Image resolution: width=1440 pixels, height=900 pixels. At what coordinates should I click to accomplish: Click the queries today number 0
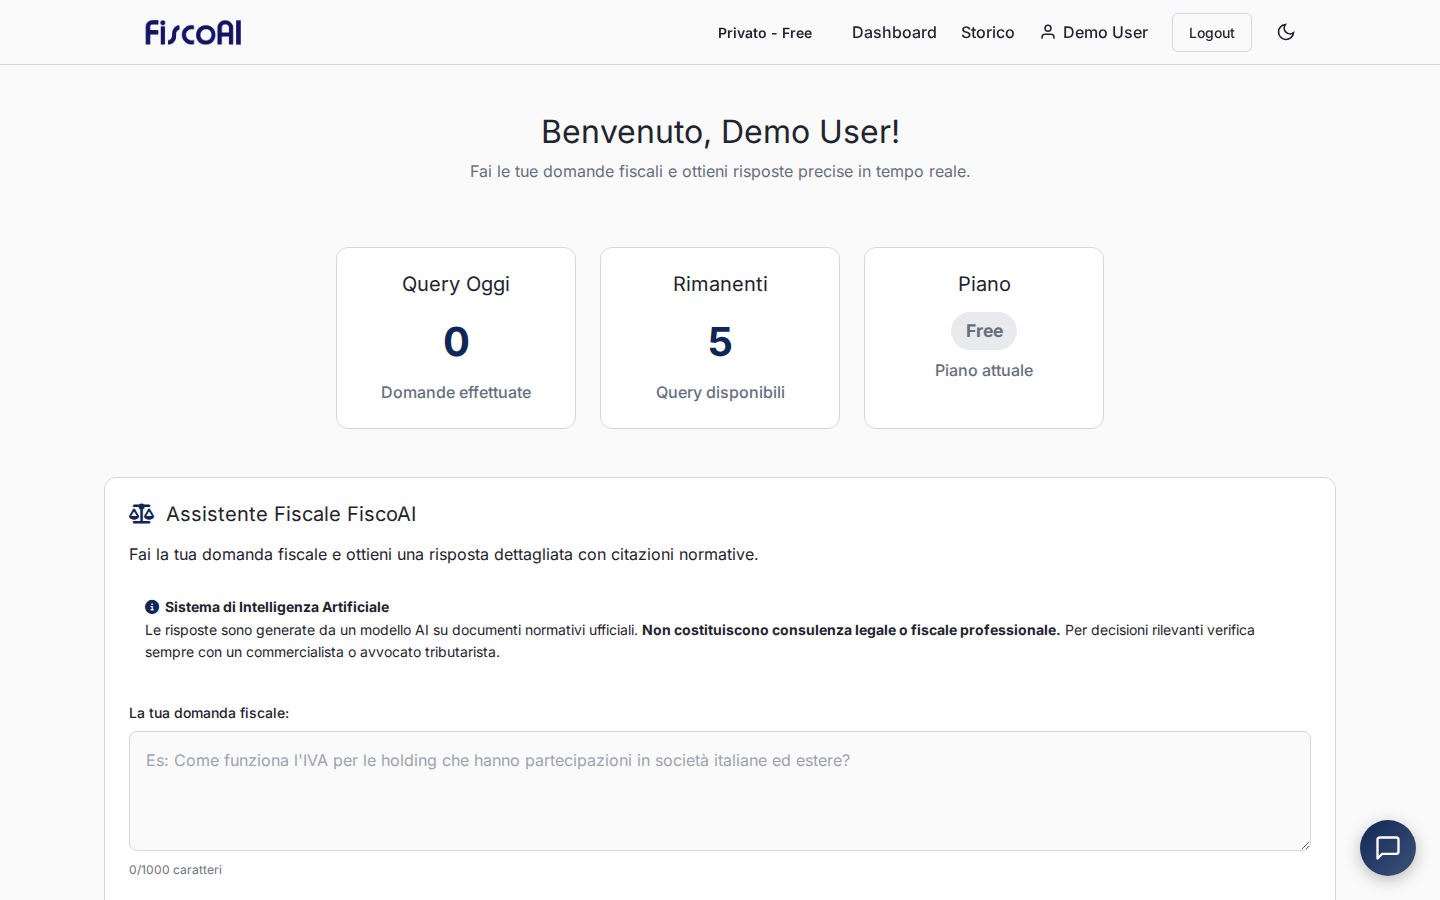pyautogui.click(x=456, y=342)
